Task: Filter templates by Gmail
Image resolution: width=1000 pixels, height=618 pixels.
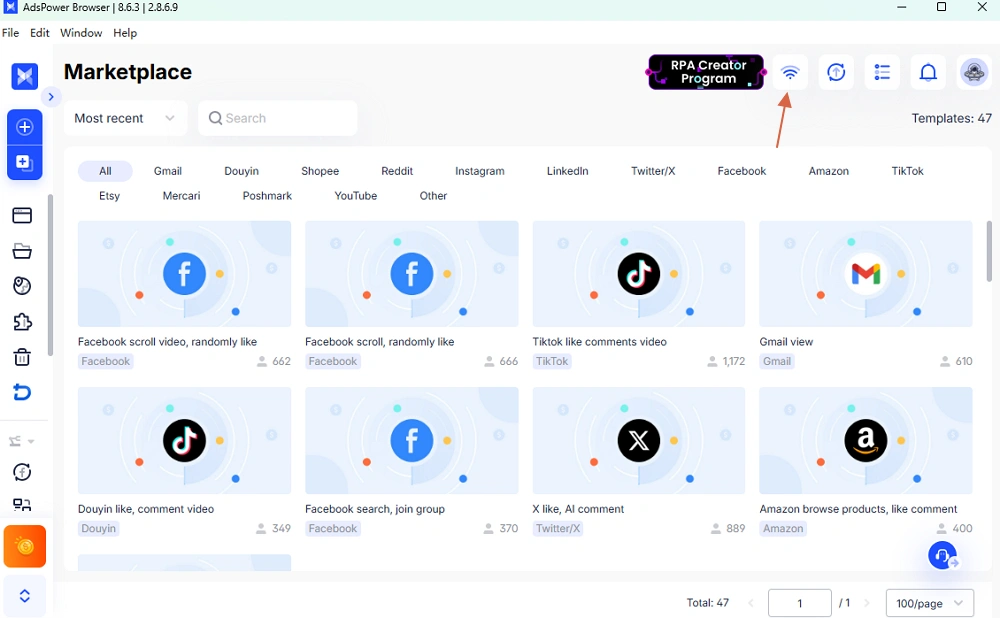Action: pos(168,171)
